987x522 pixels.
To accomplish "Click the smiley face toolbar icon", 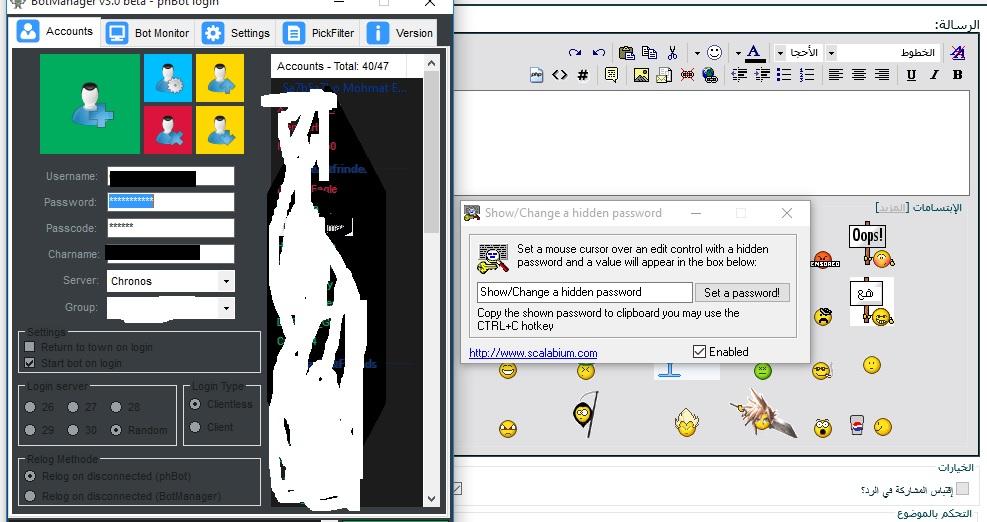I will coord(714,52).
